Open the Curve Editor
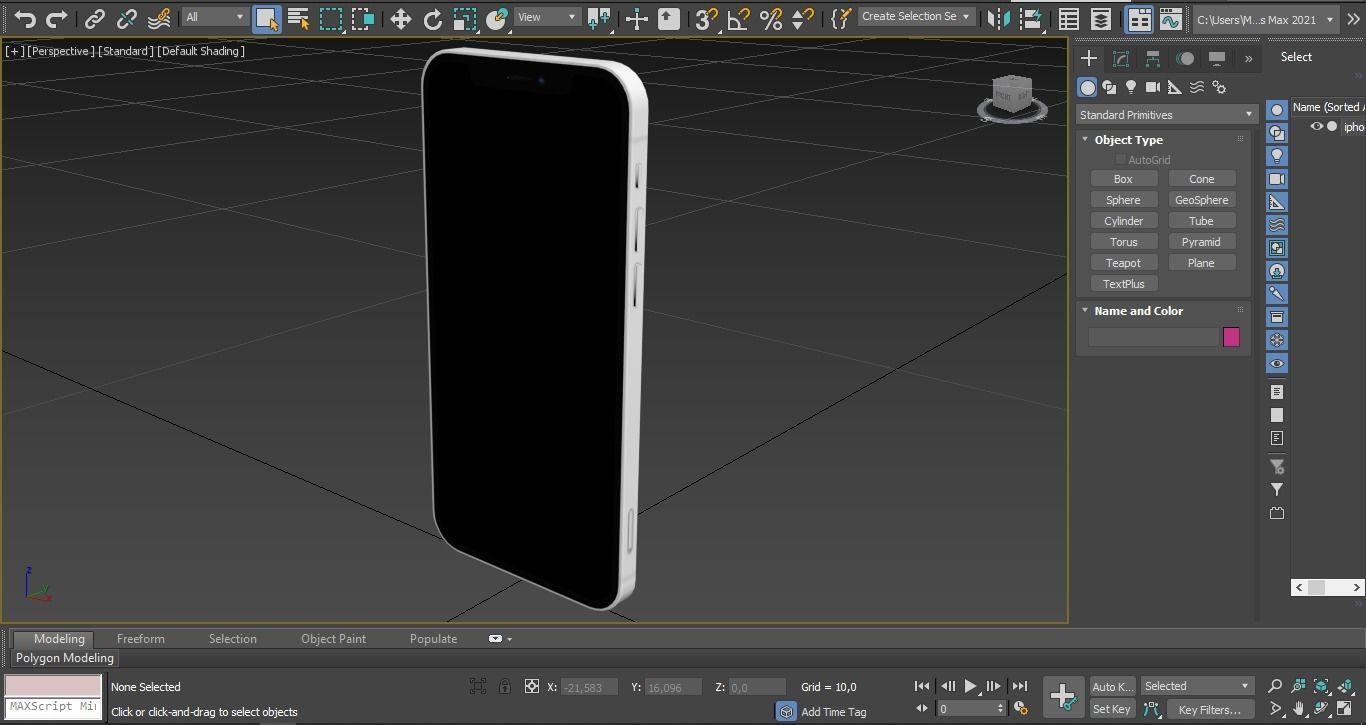Screen dimensions: 1366x725 (1170, 18)
